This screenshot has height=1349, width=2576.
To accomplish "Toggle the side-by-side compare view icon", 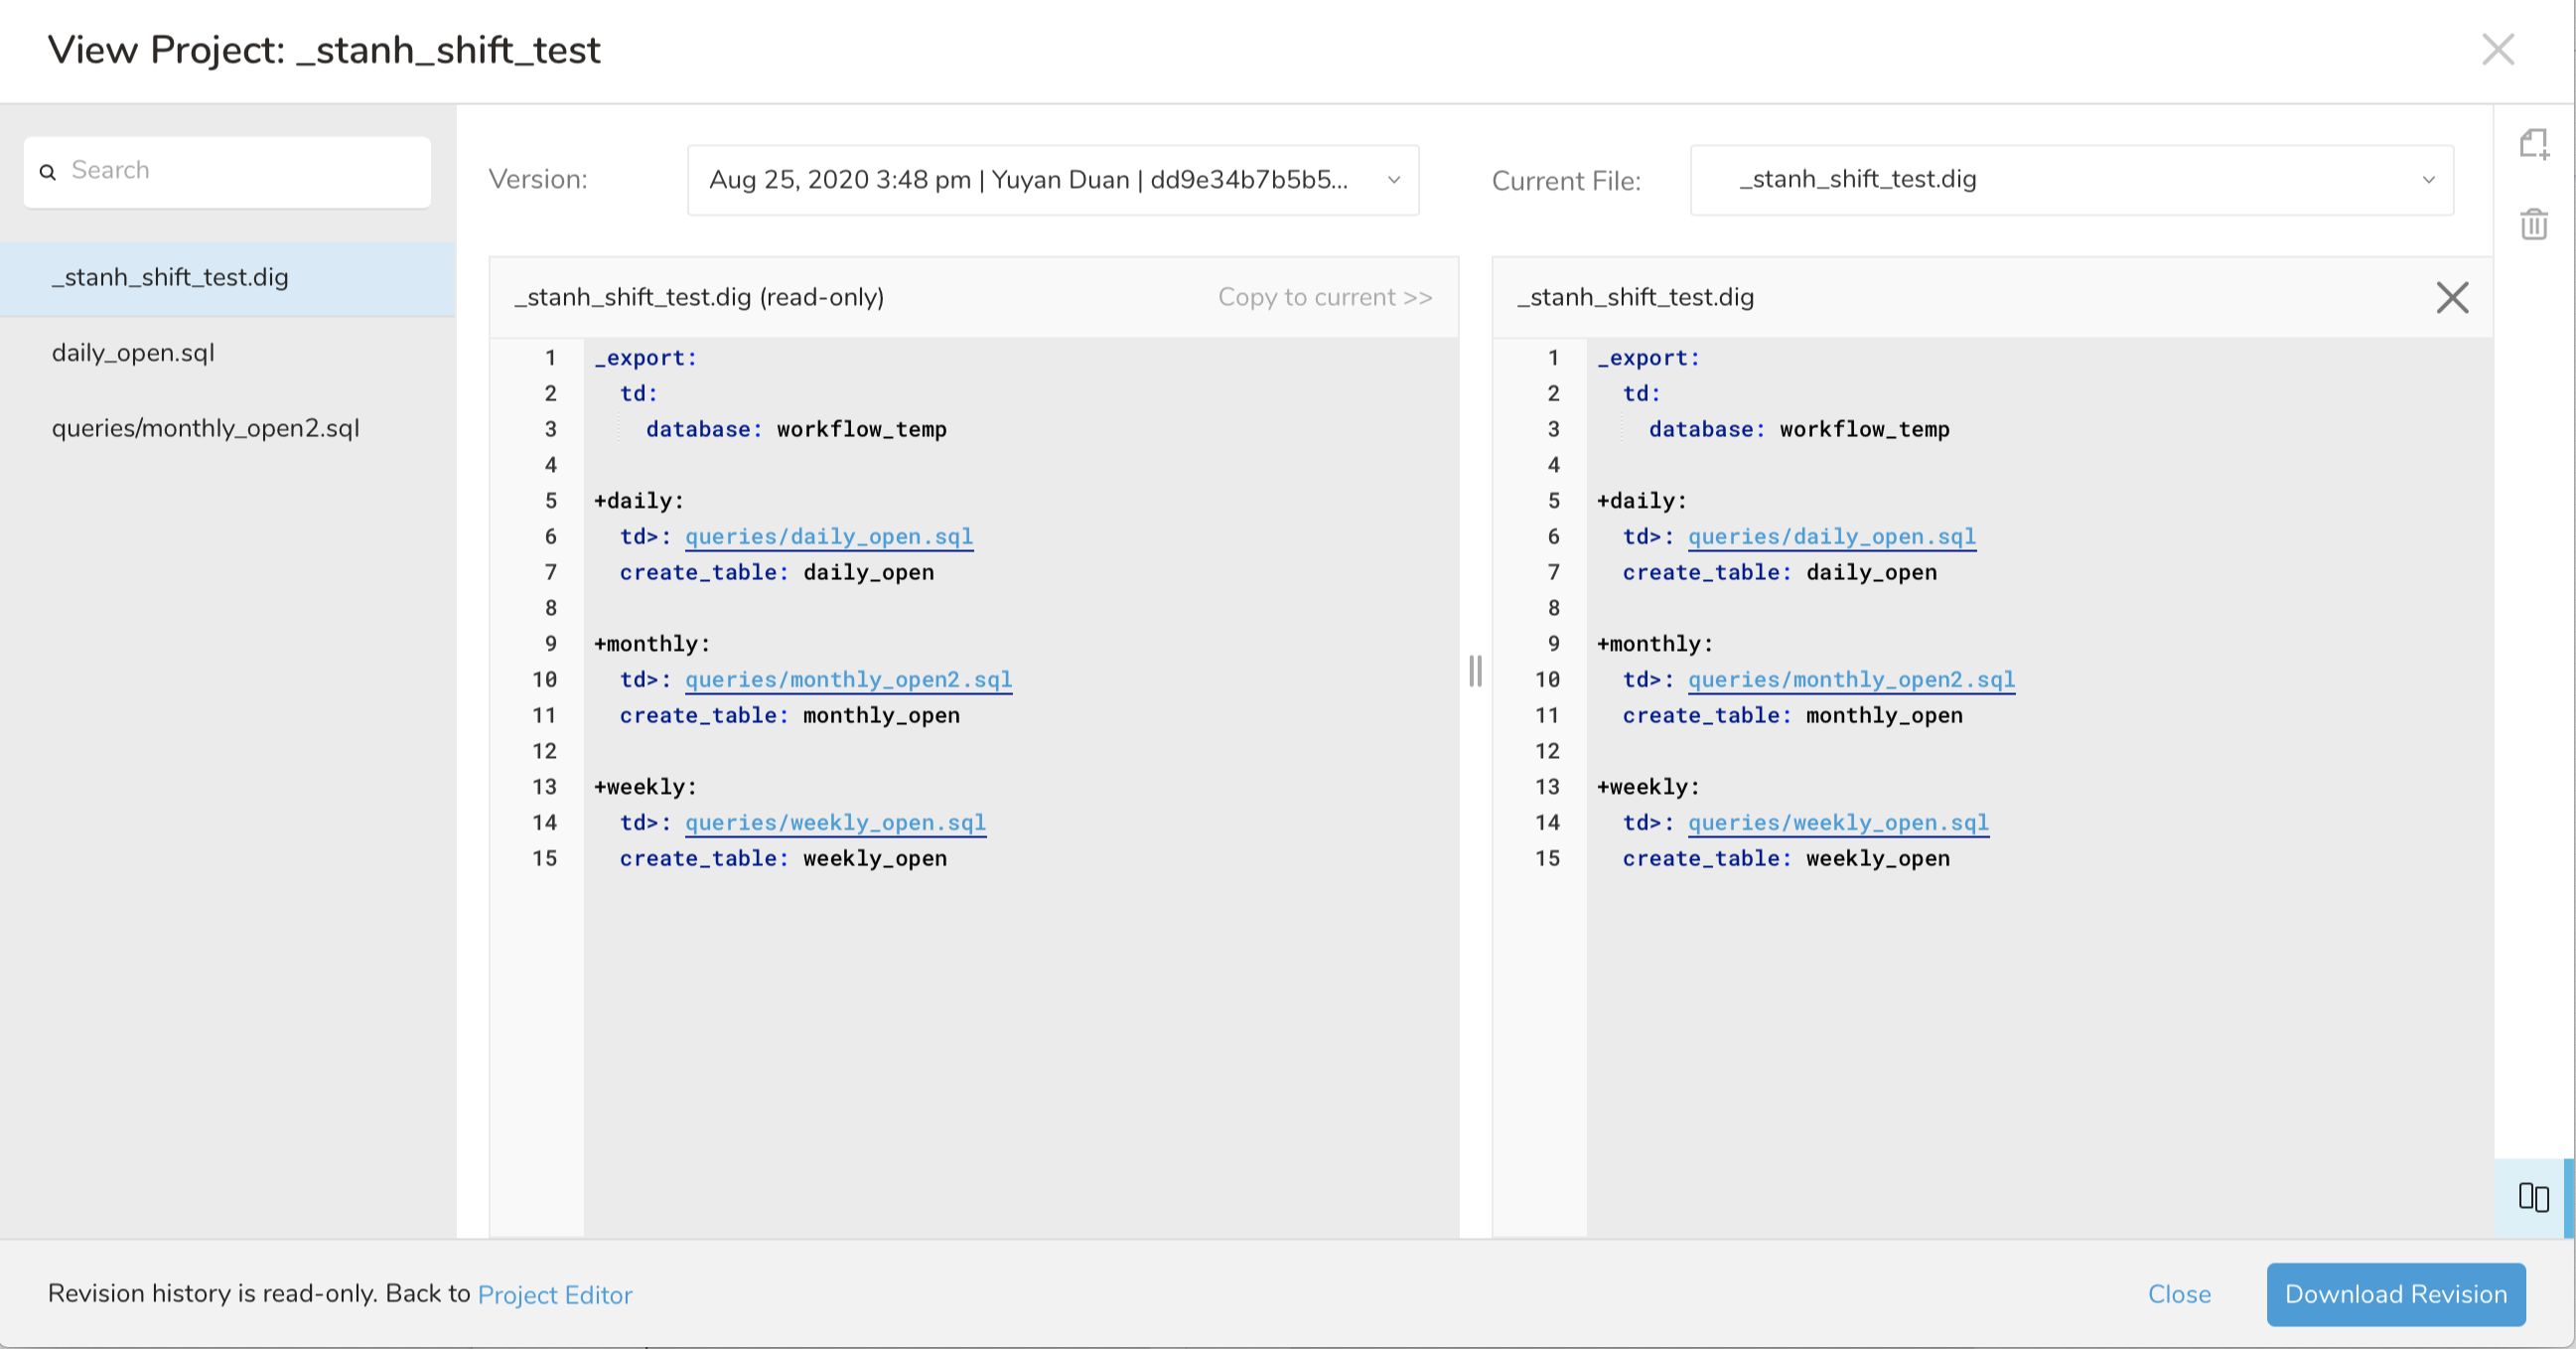I will pos(2533,1196).
